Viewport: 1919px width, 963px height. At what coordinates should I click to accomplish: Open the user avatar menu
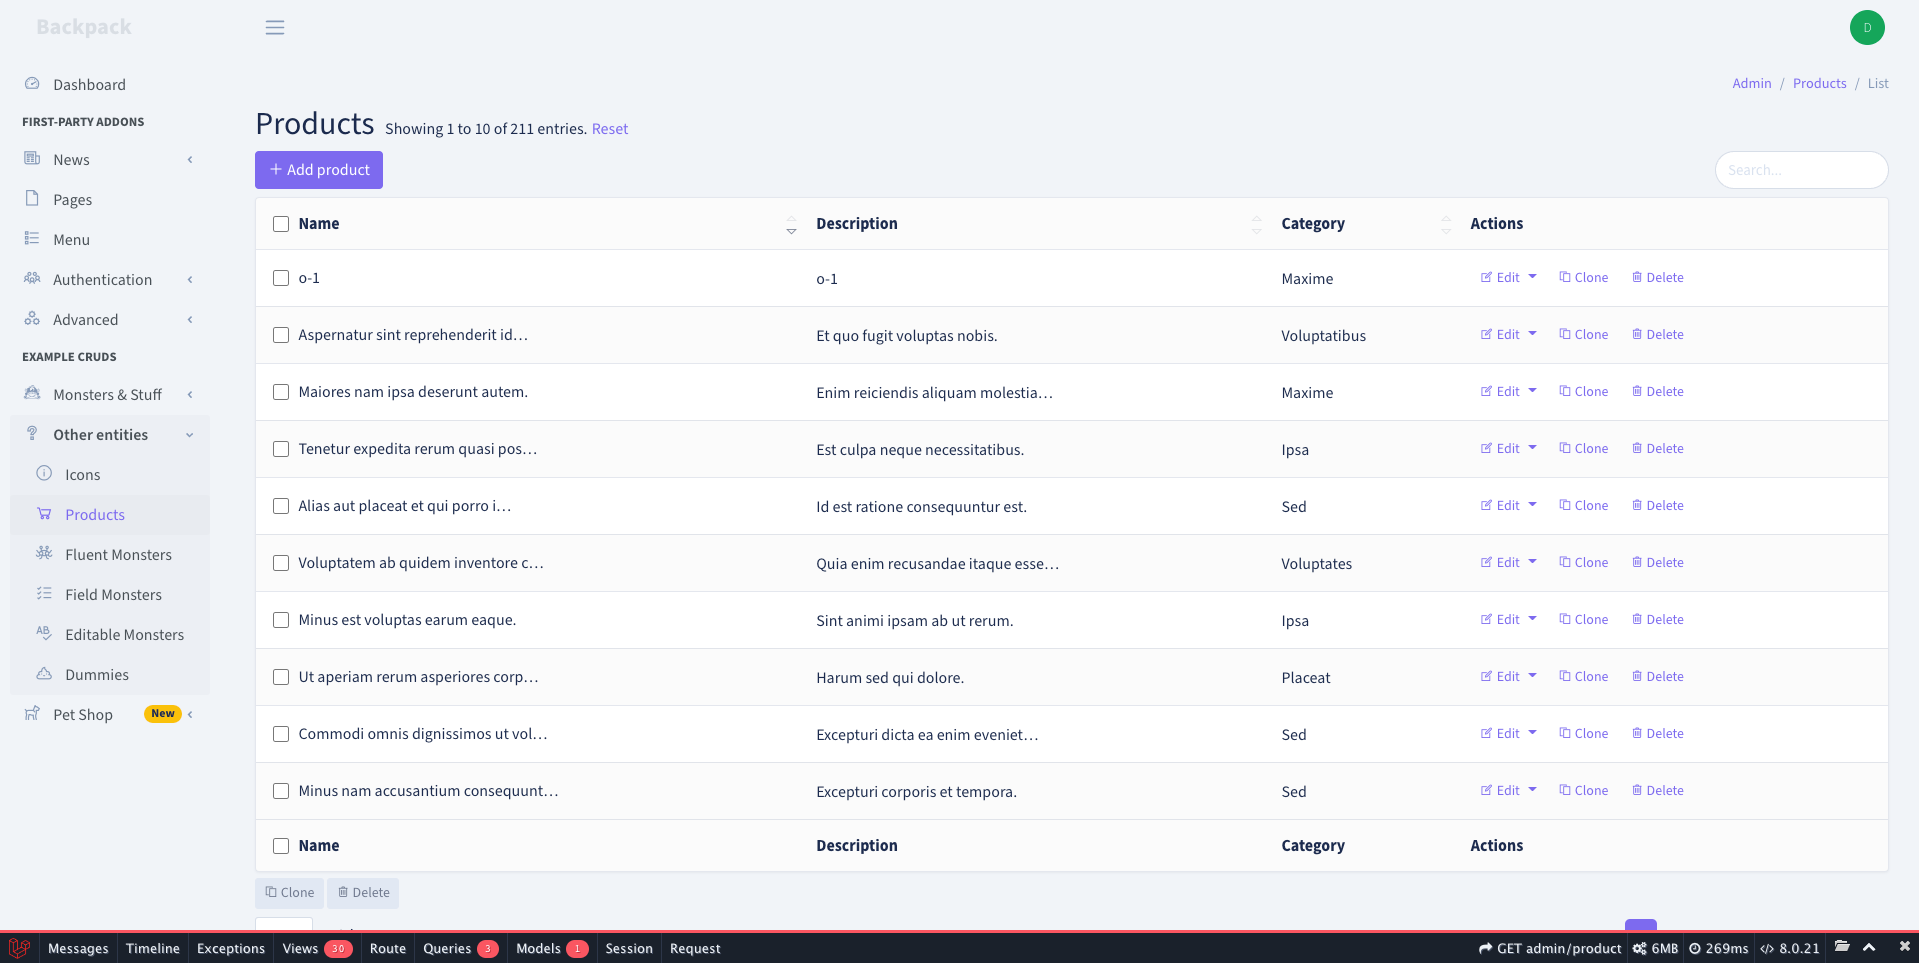1867,28
